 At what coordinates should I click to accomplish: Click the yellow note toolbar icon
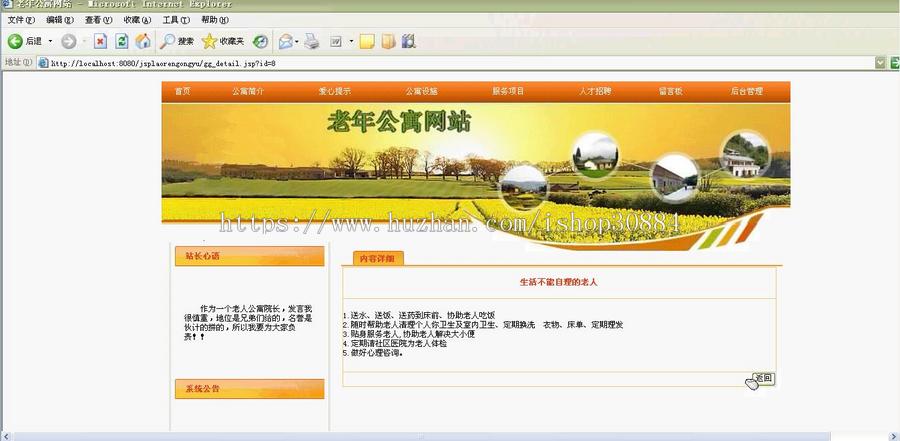[x=367, y=41]
